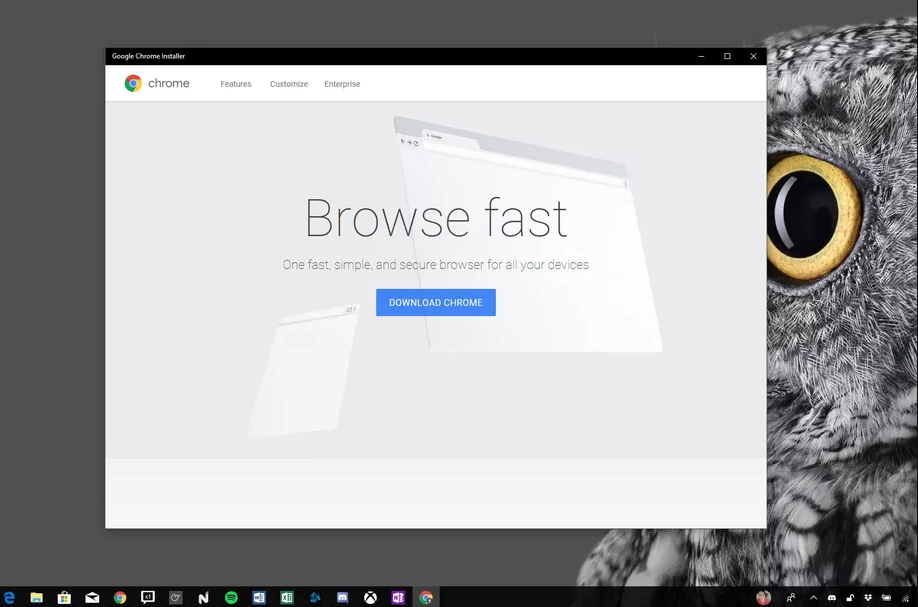Screen dimensions: 918x607
Task: Open Microsoft Excel from the taskbar
Action: (287, 597)
